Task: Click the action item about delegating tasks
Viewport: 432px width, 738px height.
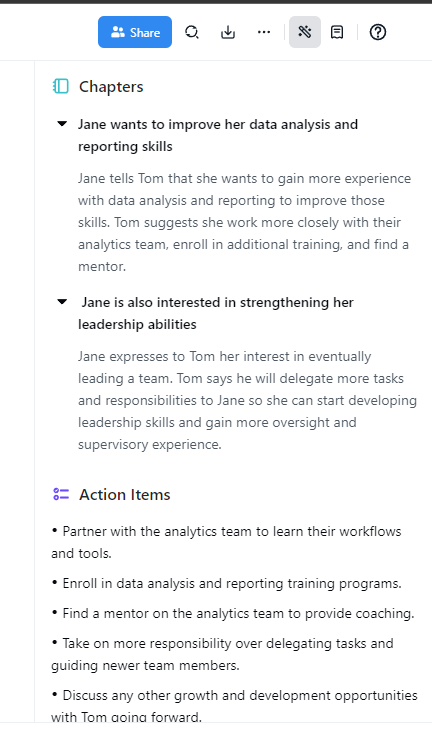Action: [x=222, y=654]
